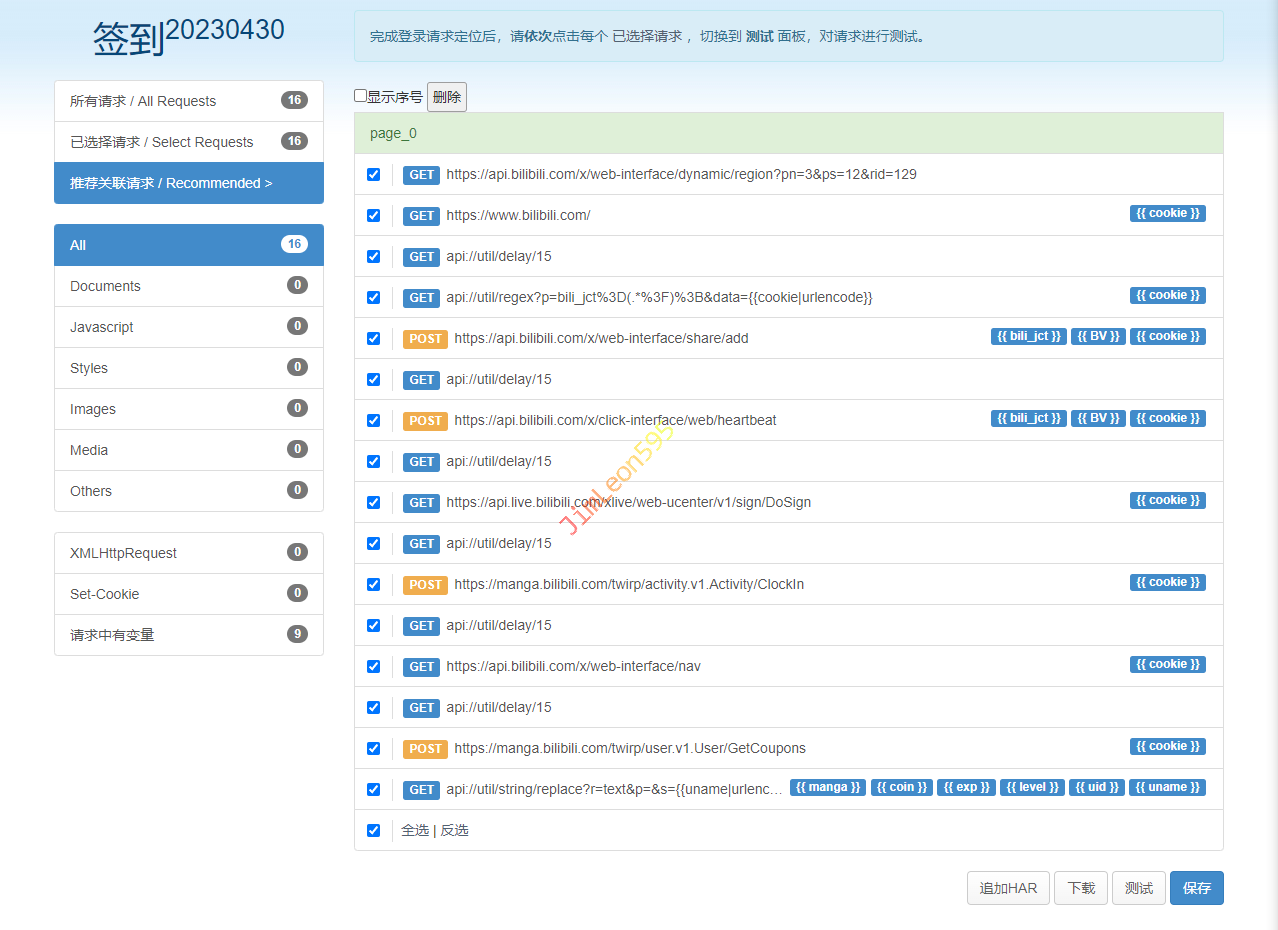
Task: Click the {{ cookie }} tag on DoSign request
Action: click(x=1167, y=501)
